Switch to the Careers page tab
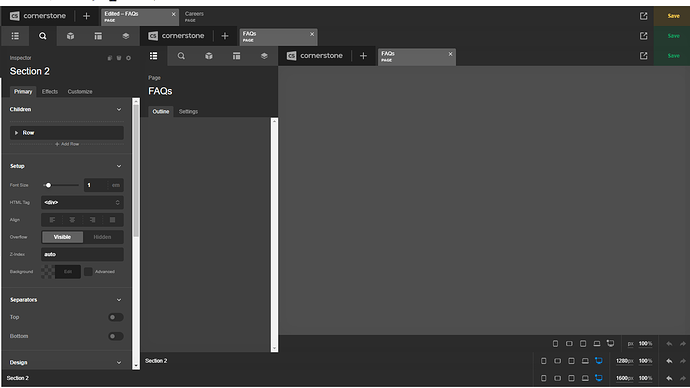Screen dimensions: 690x388 (194, 17)
